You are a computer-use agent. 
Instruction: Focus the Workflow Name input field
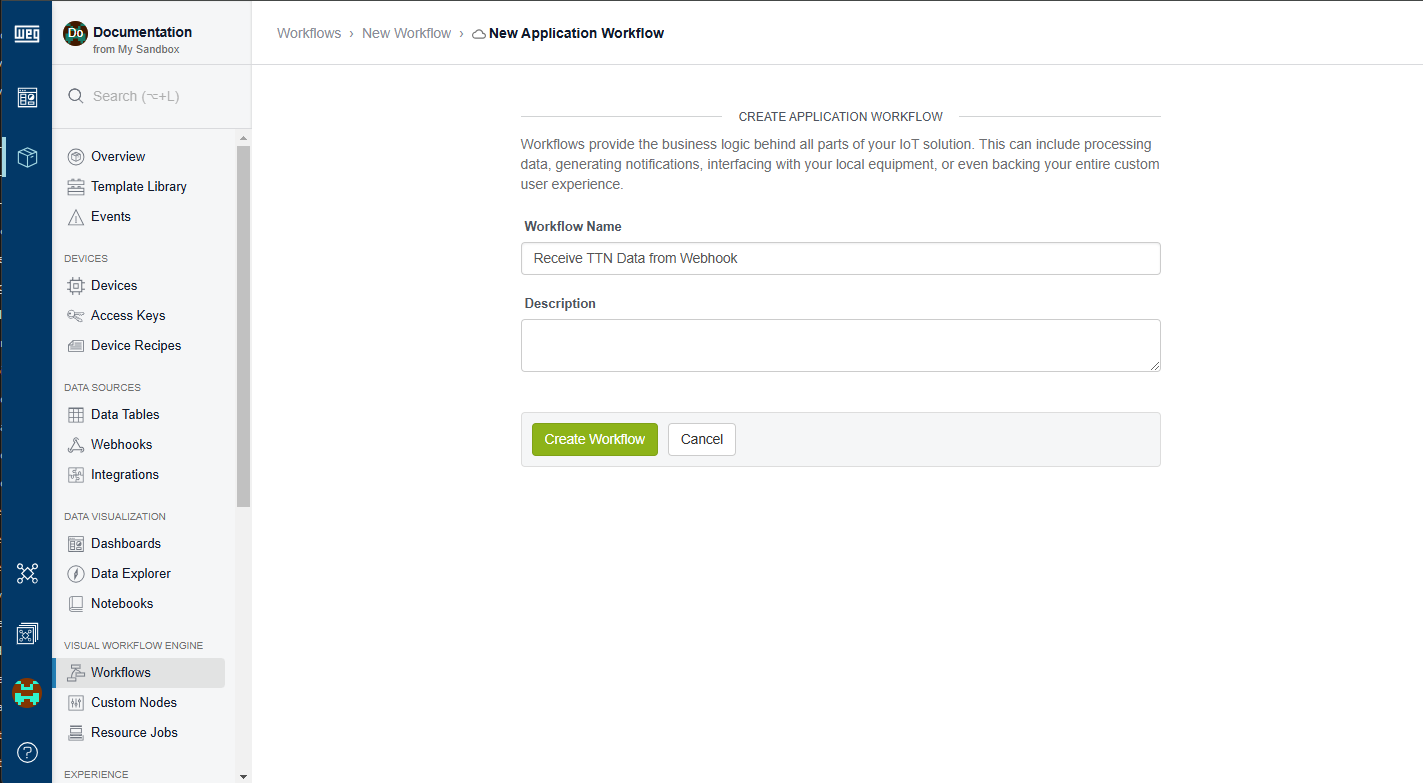pyautogui.click(x=840, y=258)
